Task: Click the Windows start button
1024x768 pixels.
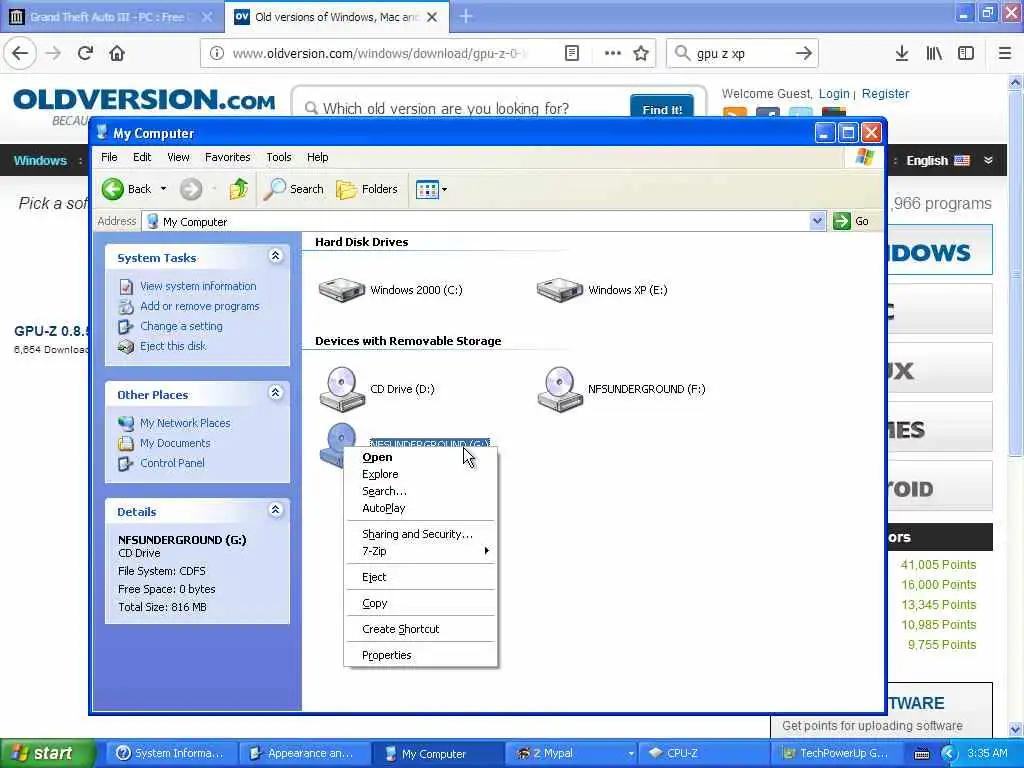Action: 46,753
